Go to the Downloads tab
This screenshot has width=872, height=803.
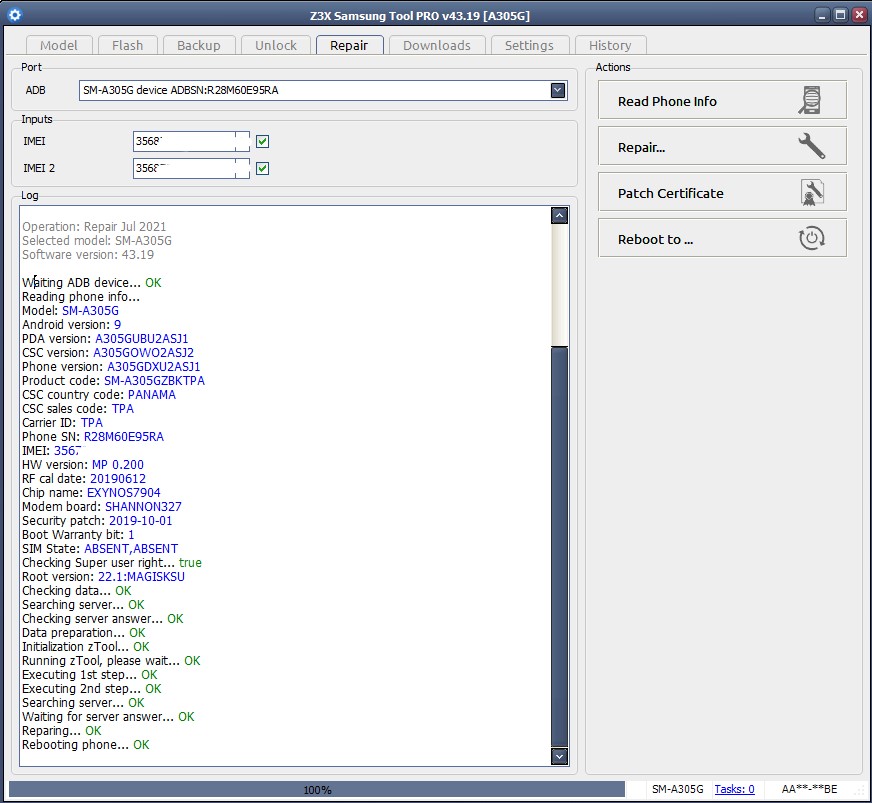tap(437, 45)
